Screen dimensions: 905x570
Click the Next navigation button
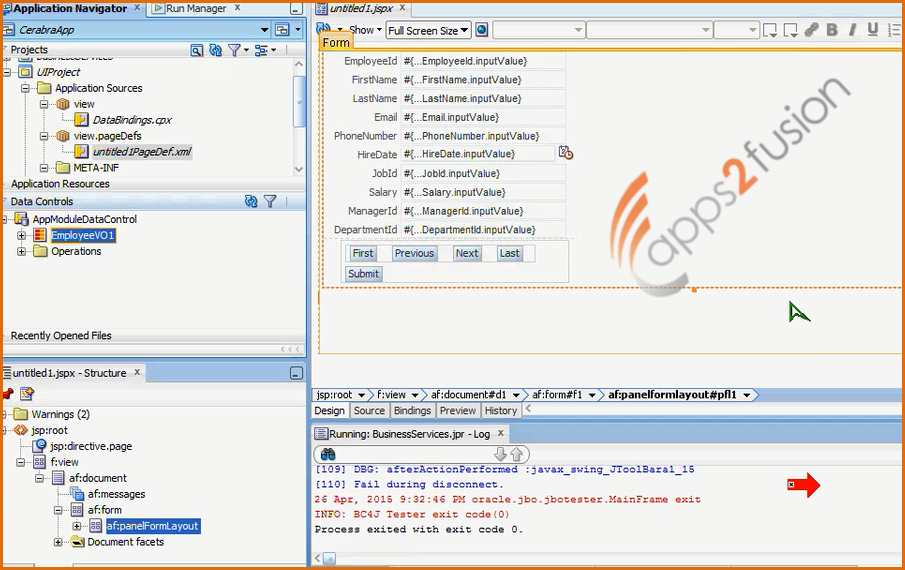466,253
